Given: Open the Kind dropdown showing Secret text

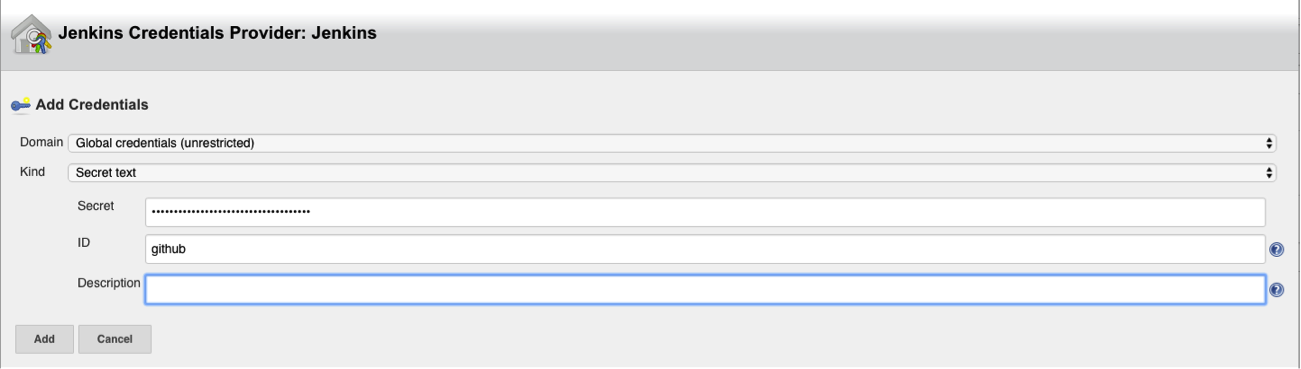Looking at the screenshot, I should pos(672,173).
